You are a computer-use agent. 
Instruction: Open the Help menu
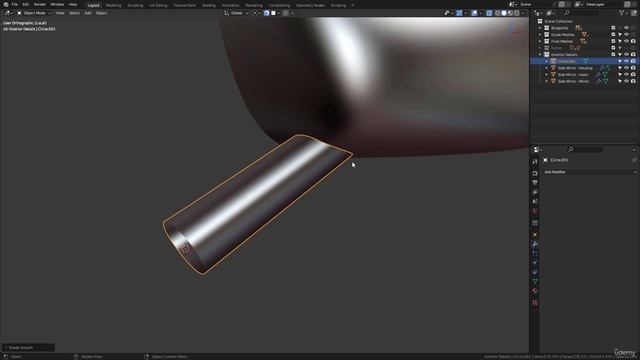point(73,4)
